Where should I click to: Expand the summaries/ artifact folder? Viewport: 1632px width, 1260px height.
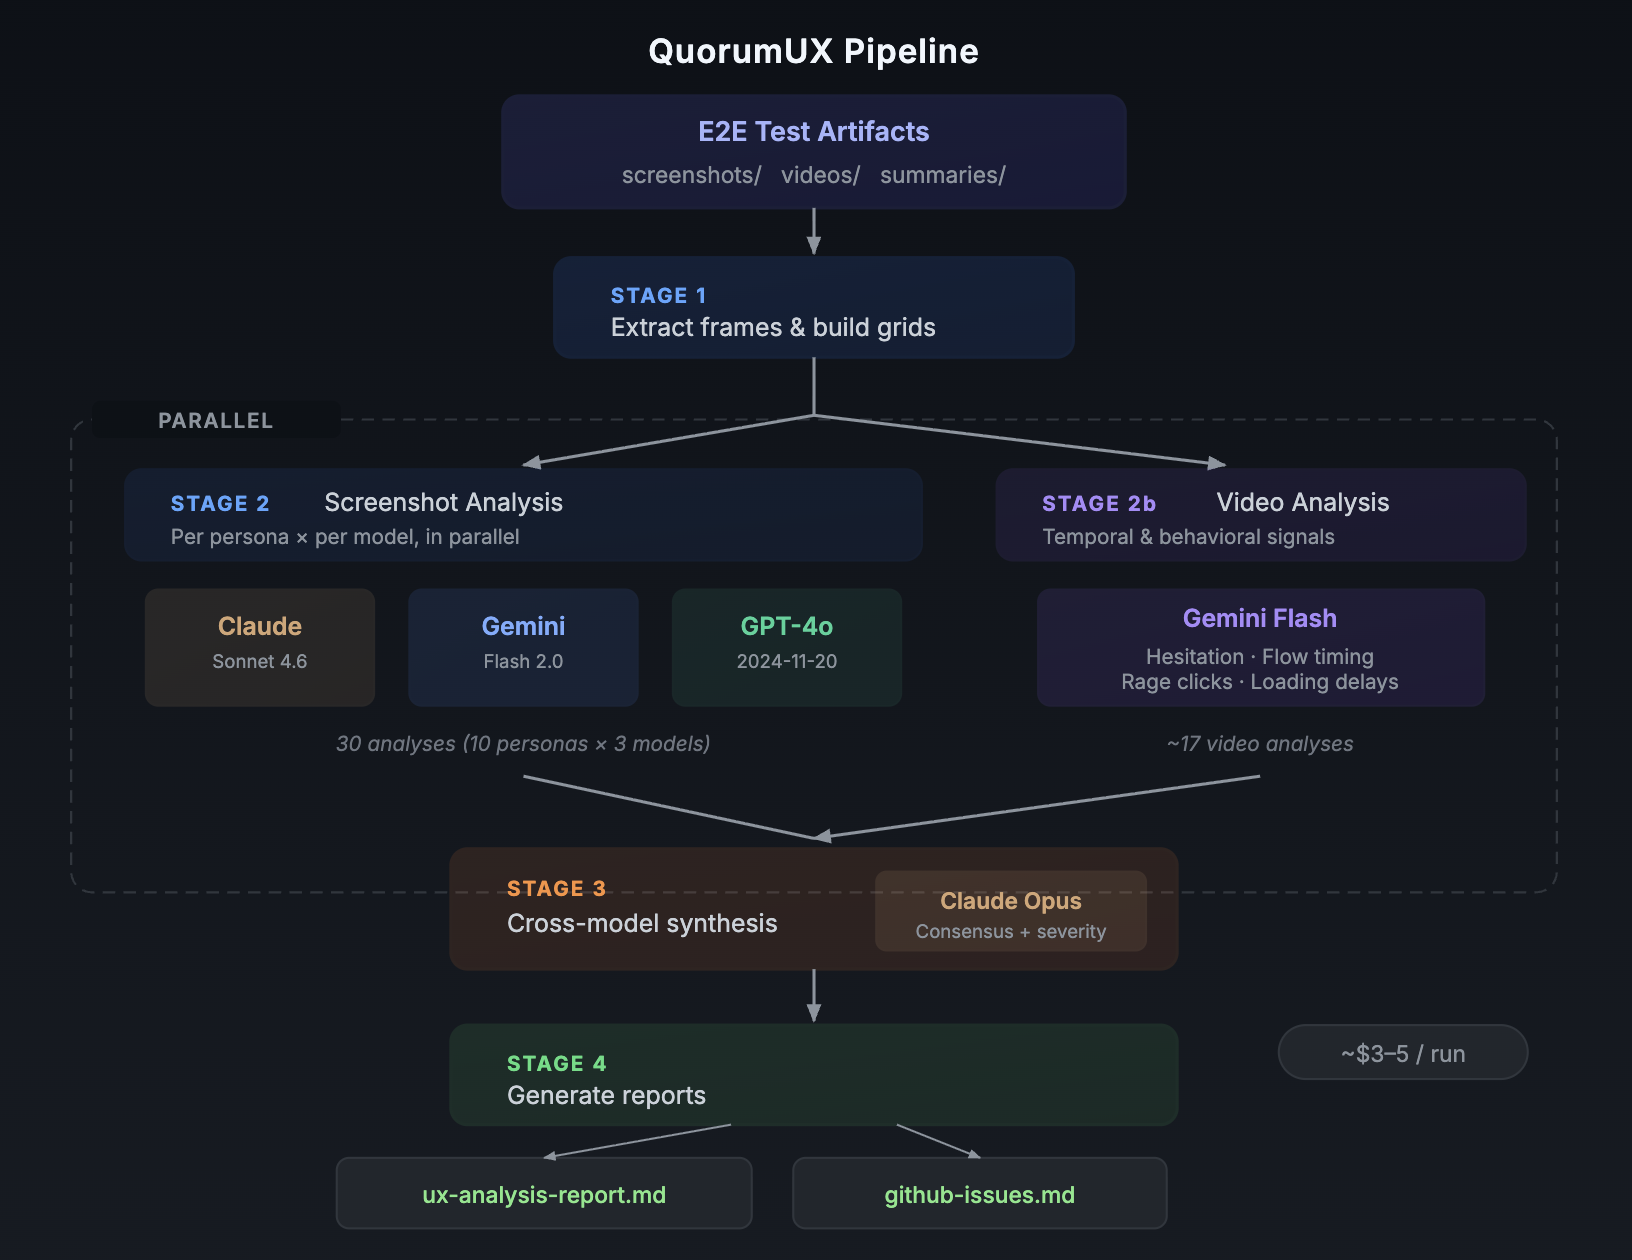click(x=941, y=175)
